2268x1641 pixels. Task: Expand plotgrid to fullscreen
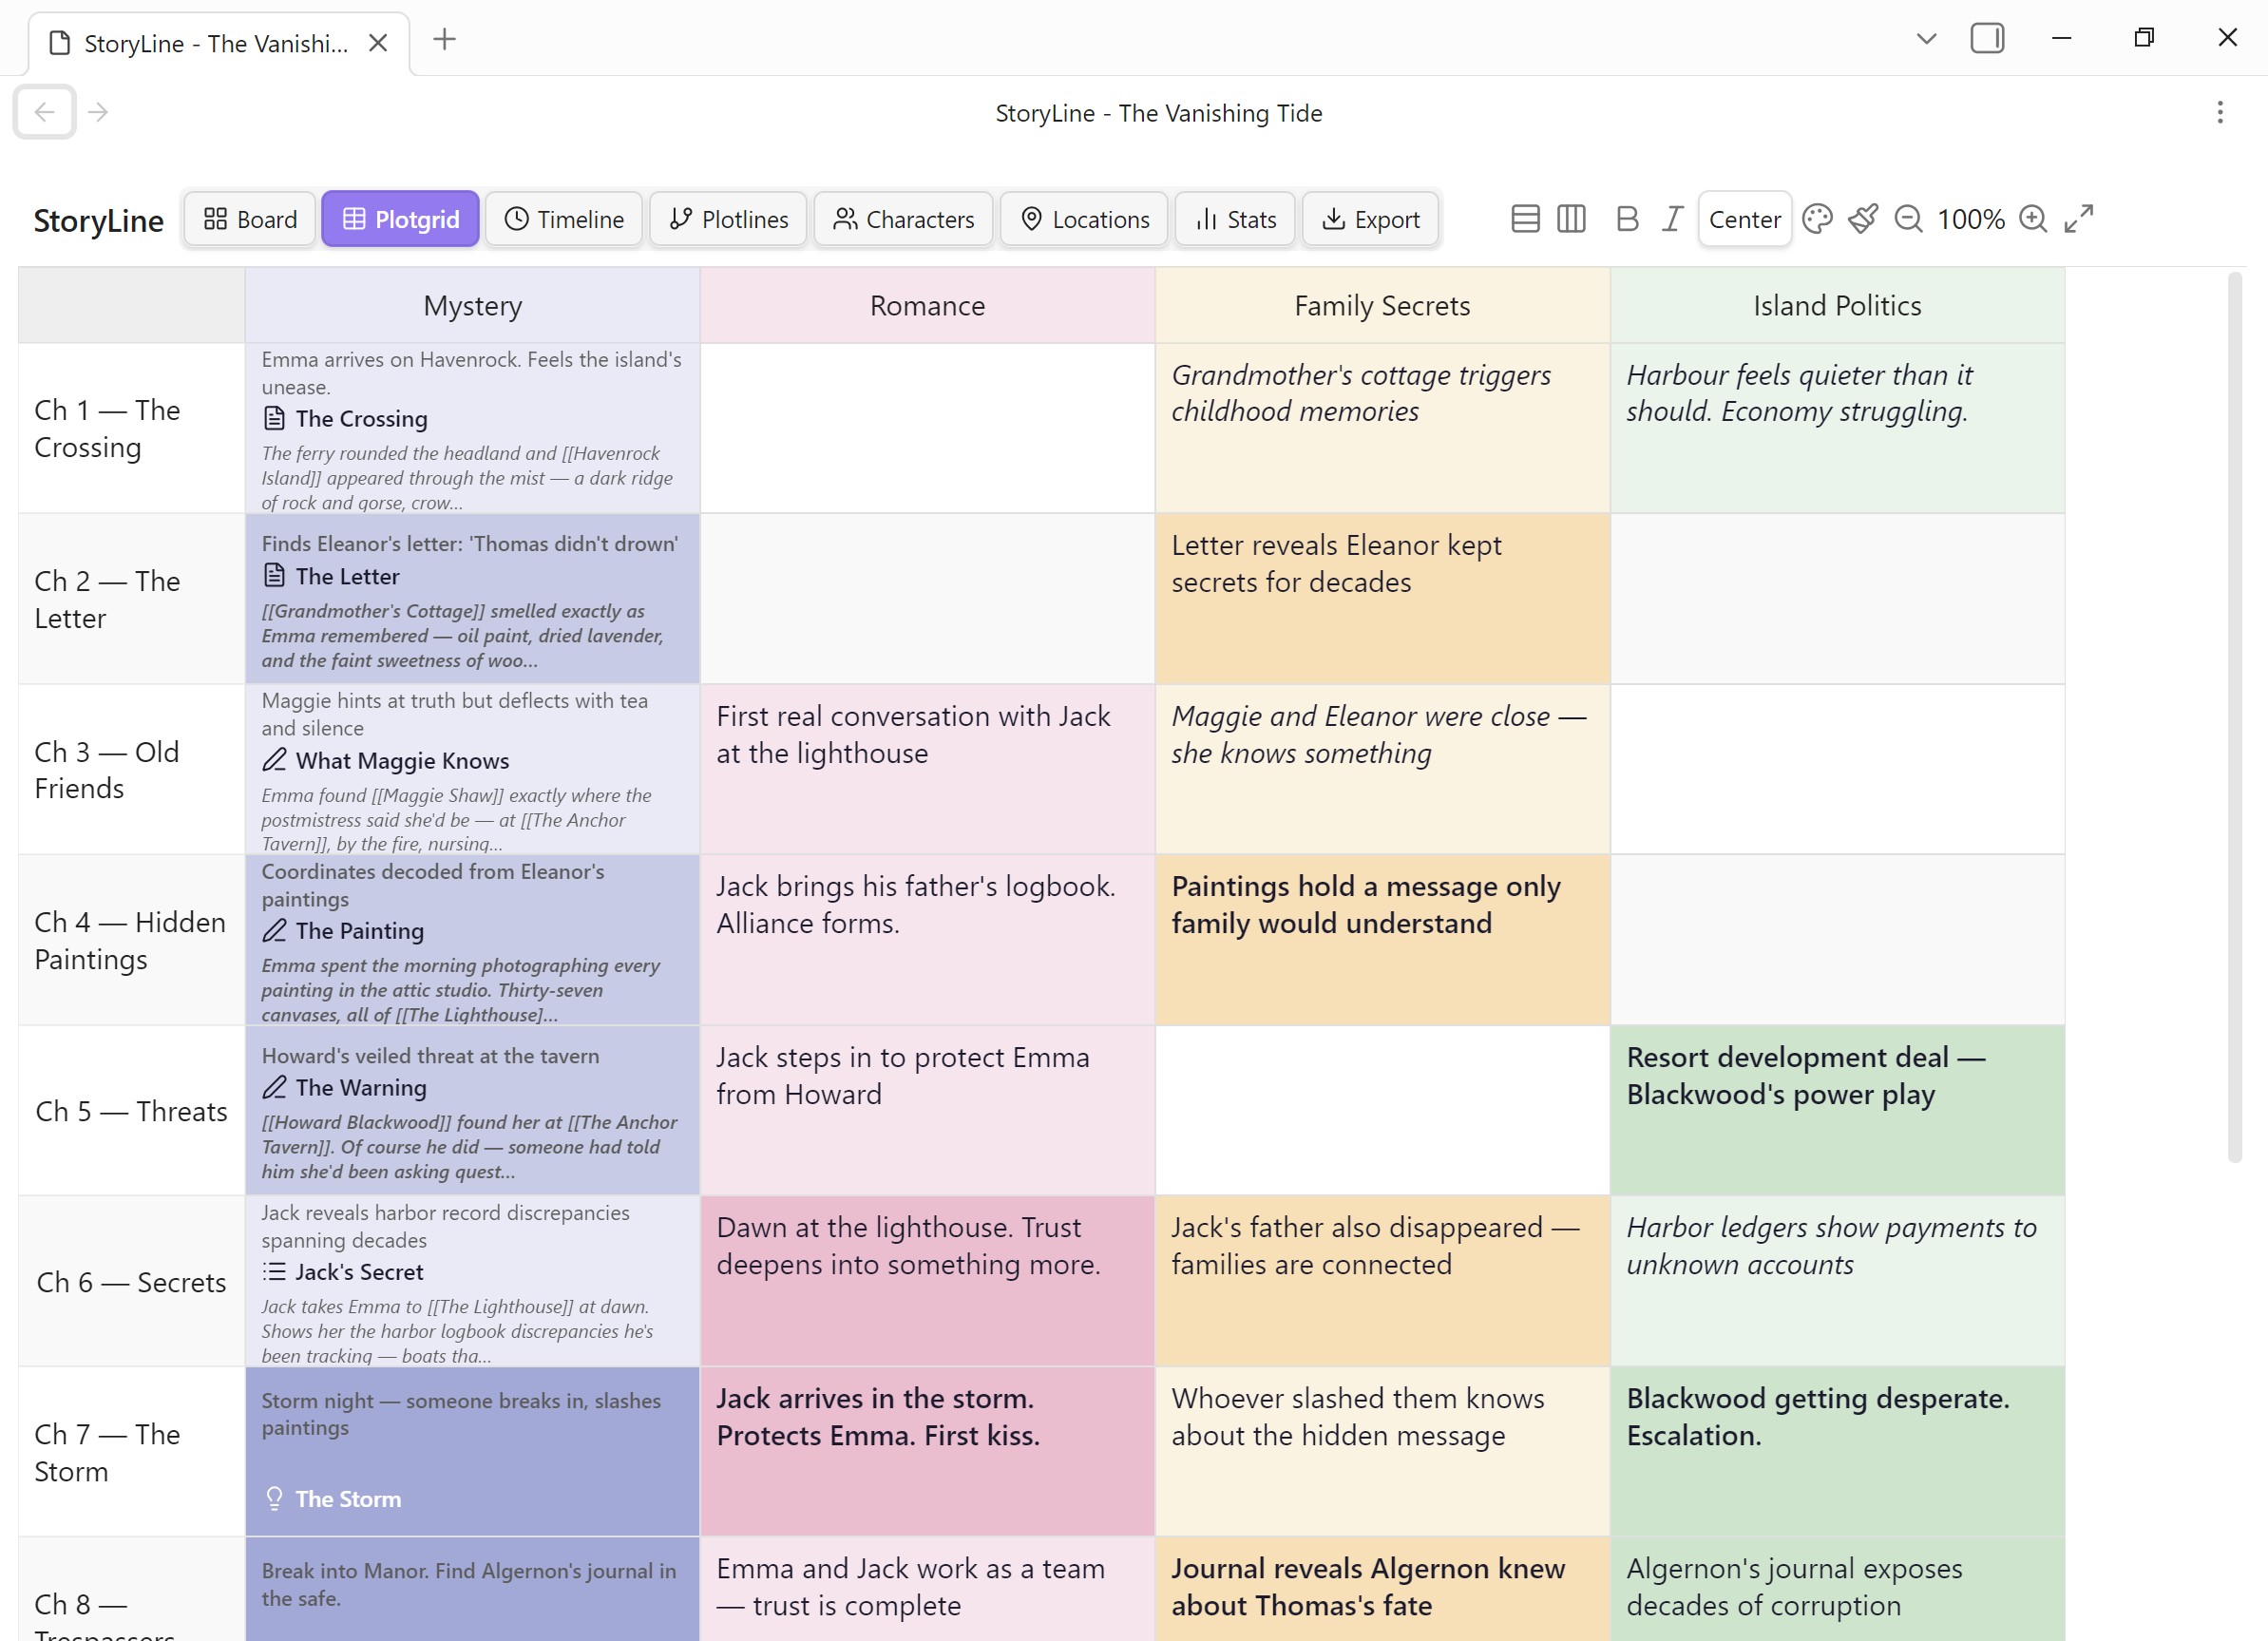pyautogui.click(x=2079, y=219)
